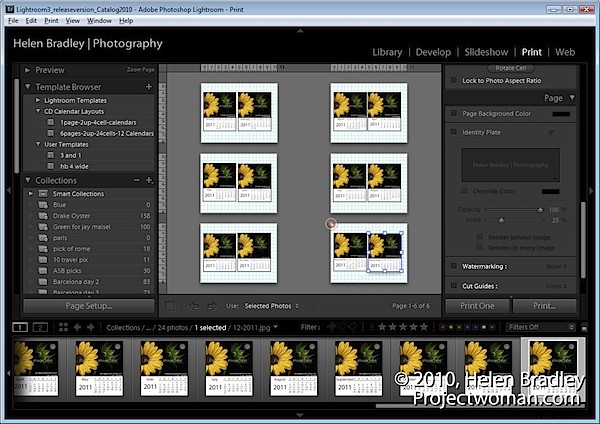Click the 'hb 4 wide' template icon
This screenshot has height=424, width=600.
click(51, 166)
